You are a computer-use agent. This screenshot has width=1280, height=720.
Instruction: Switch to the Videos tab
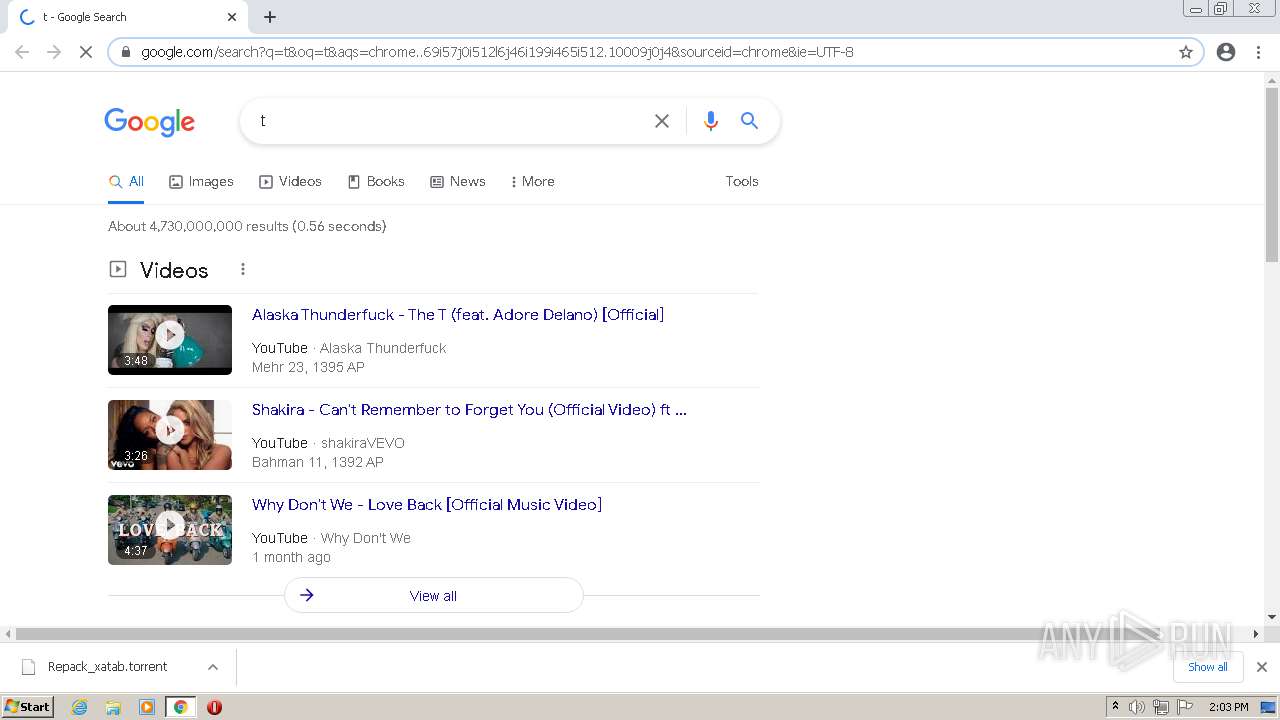[290, 182]
